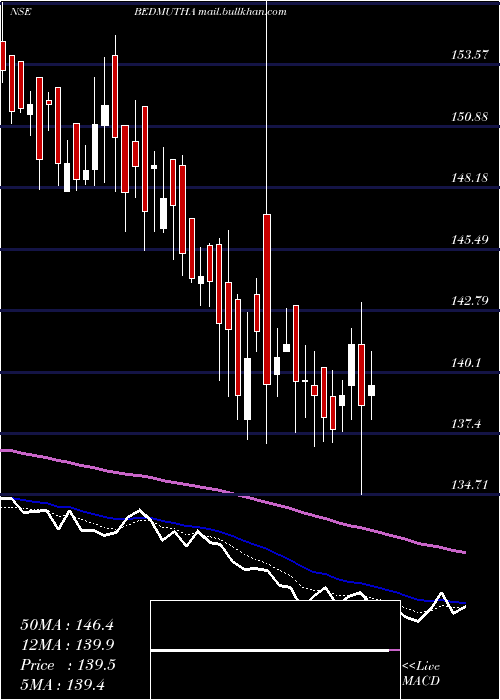Screen dimensions: 500x700
Task: Click the NSE exchange label
Action: click(22, 12)
